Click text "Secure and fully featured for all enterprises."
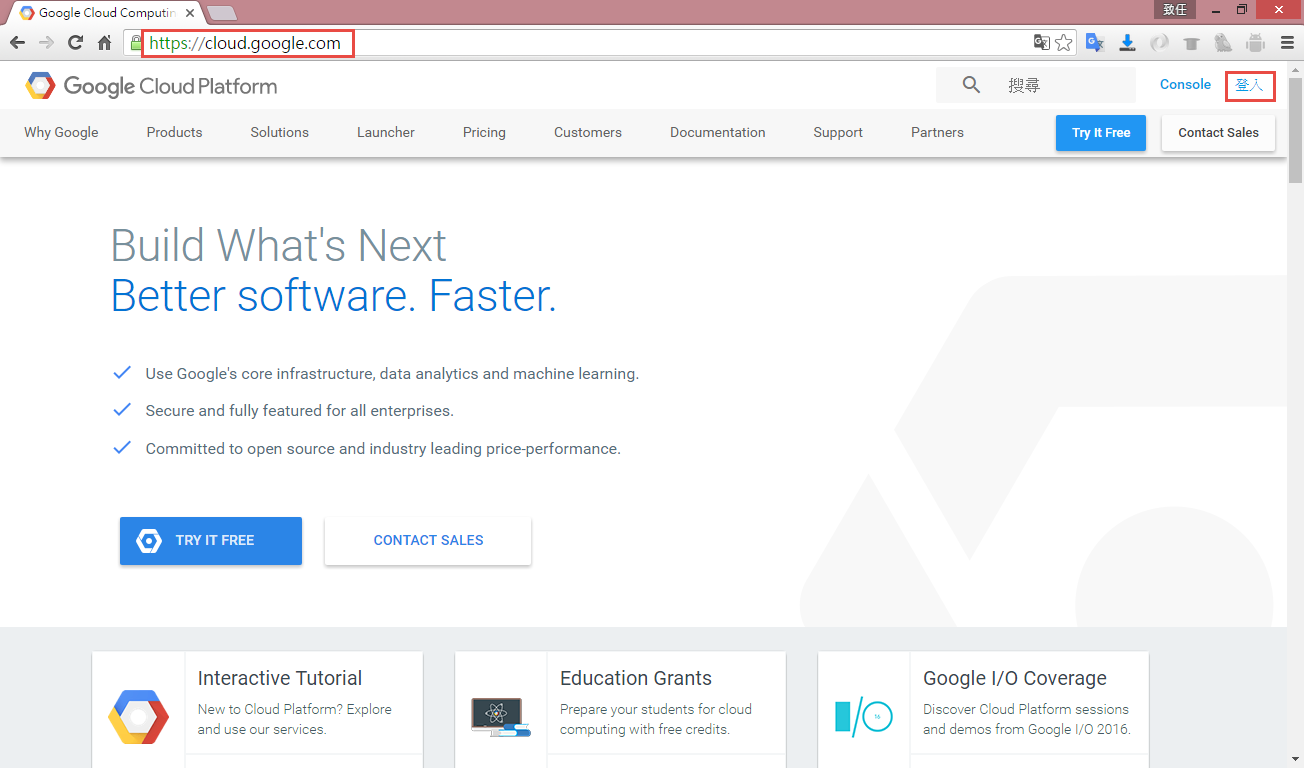 [x=300, y=411]
